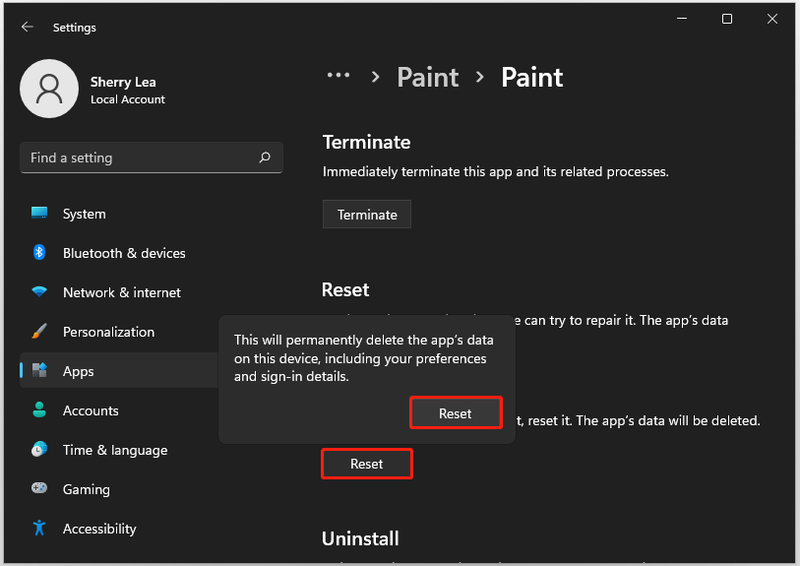
Task: Open Sherry Lea profile avatar
Action: coord(49,89)
